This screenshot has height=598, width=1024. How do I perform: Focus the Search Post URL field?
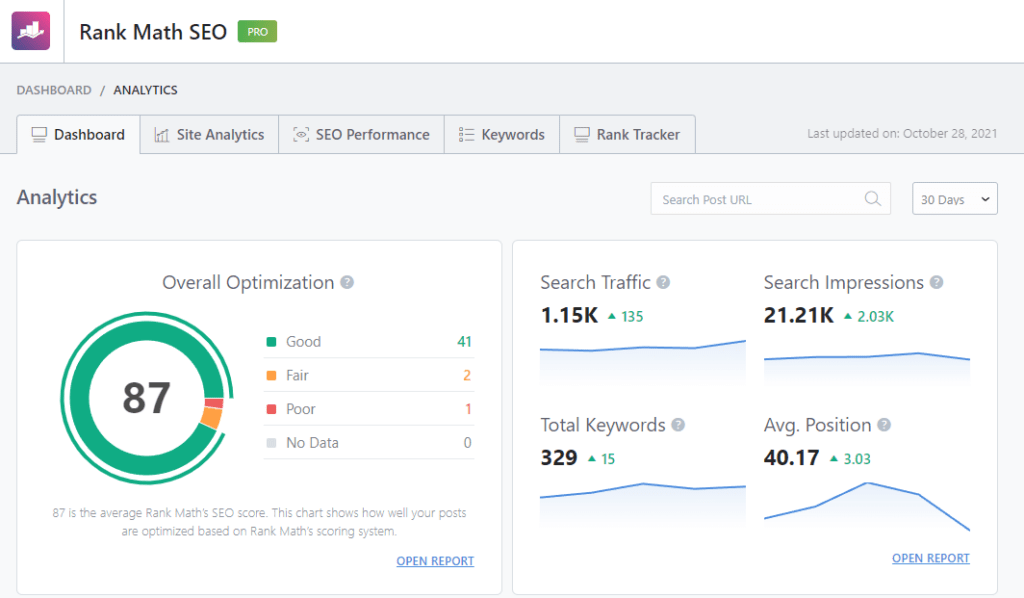tap(771, 198)
